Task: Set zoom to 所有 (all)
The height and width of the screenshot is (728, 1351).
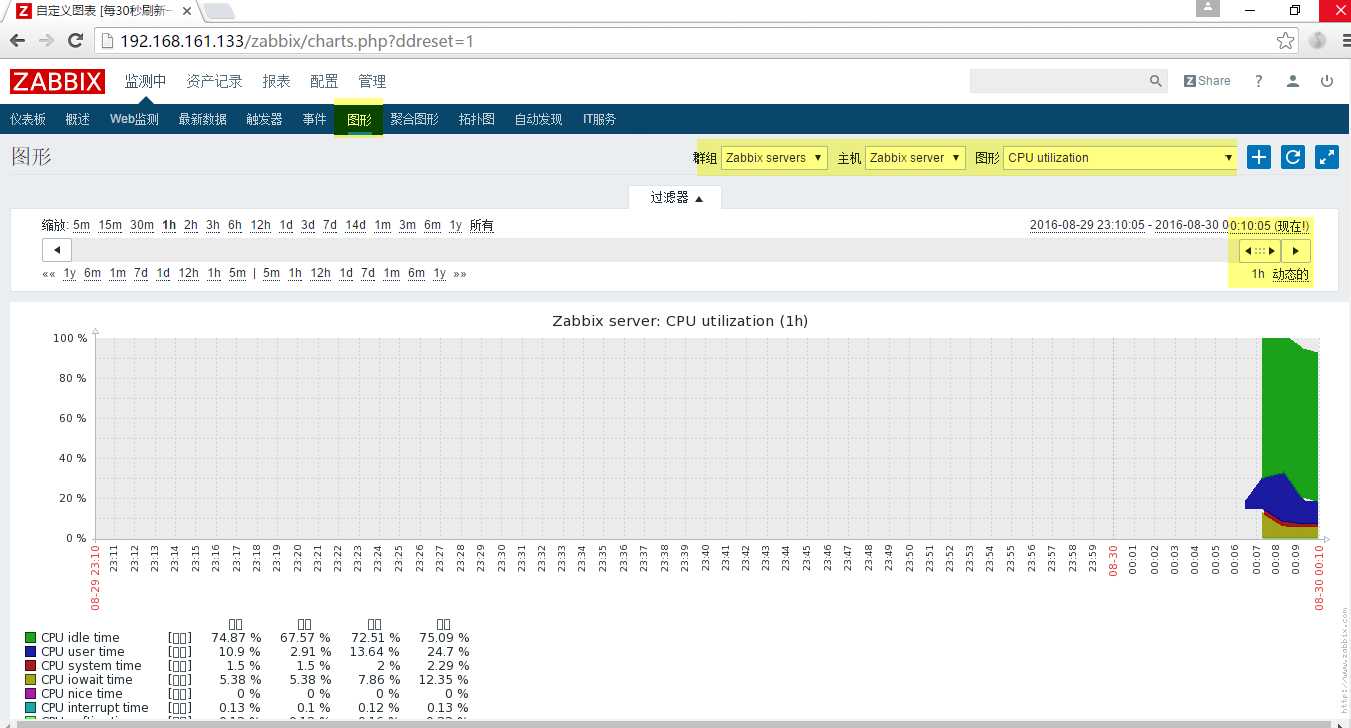Action: pyautogui.click(x=481, y=225)
